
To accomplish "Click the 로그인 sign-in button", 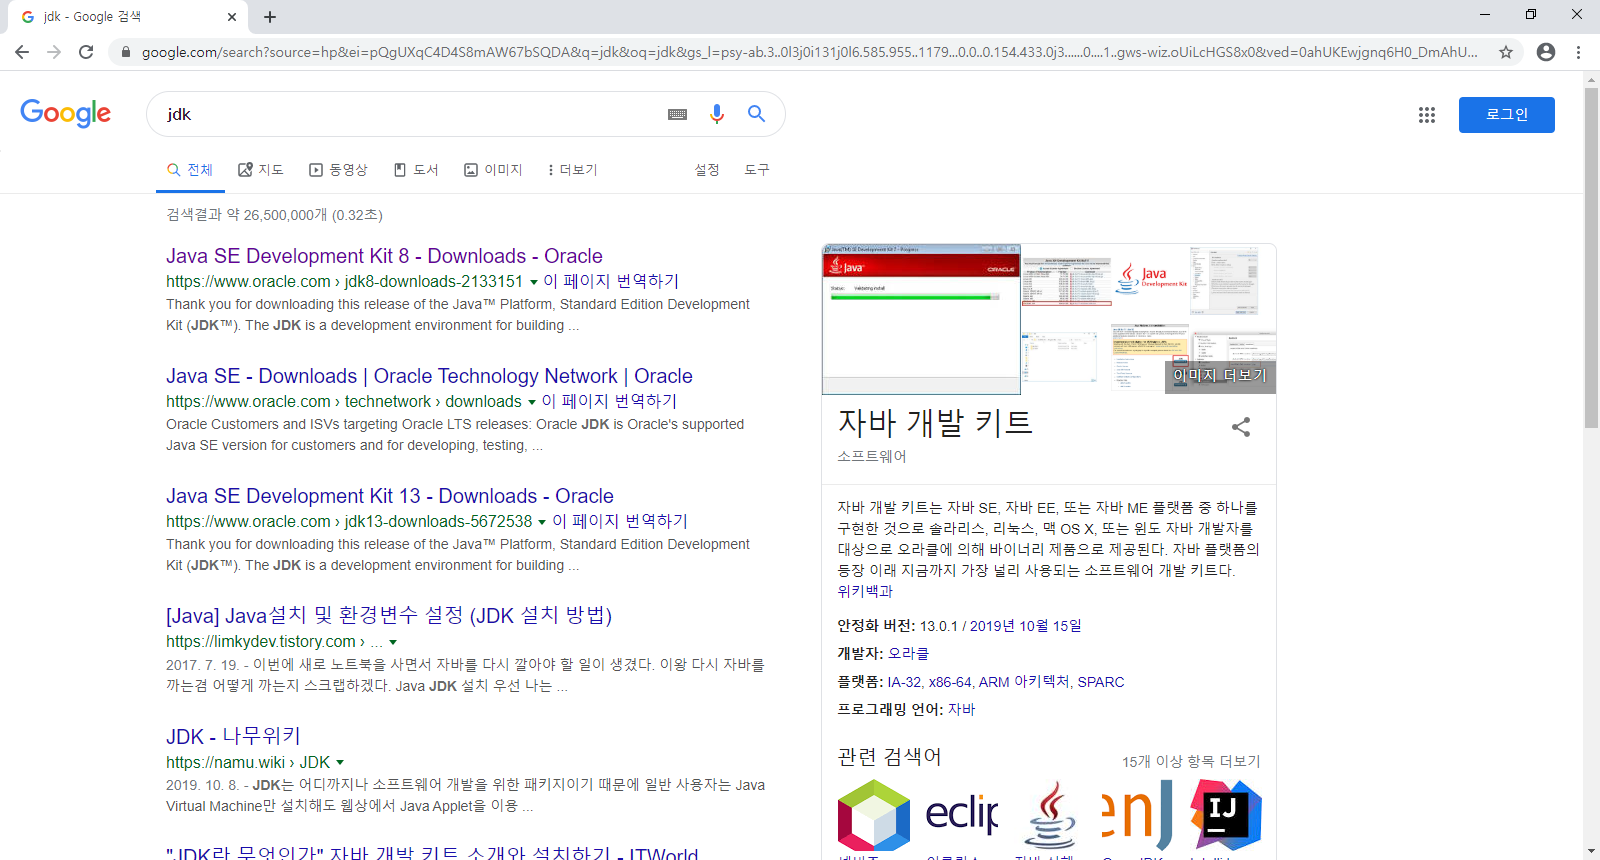I will [1506, 115].
